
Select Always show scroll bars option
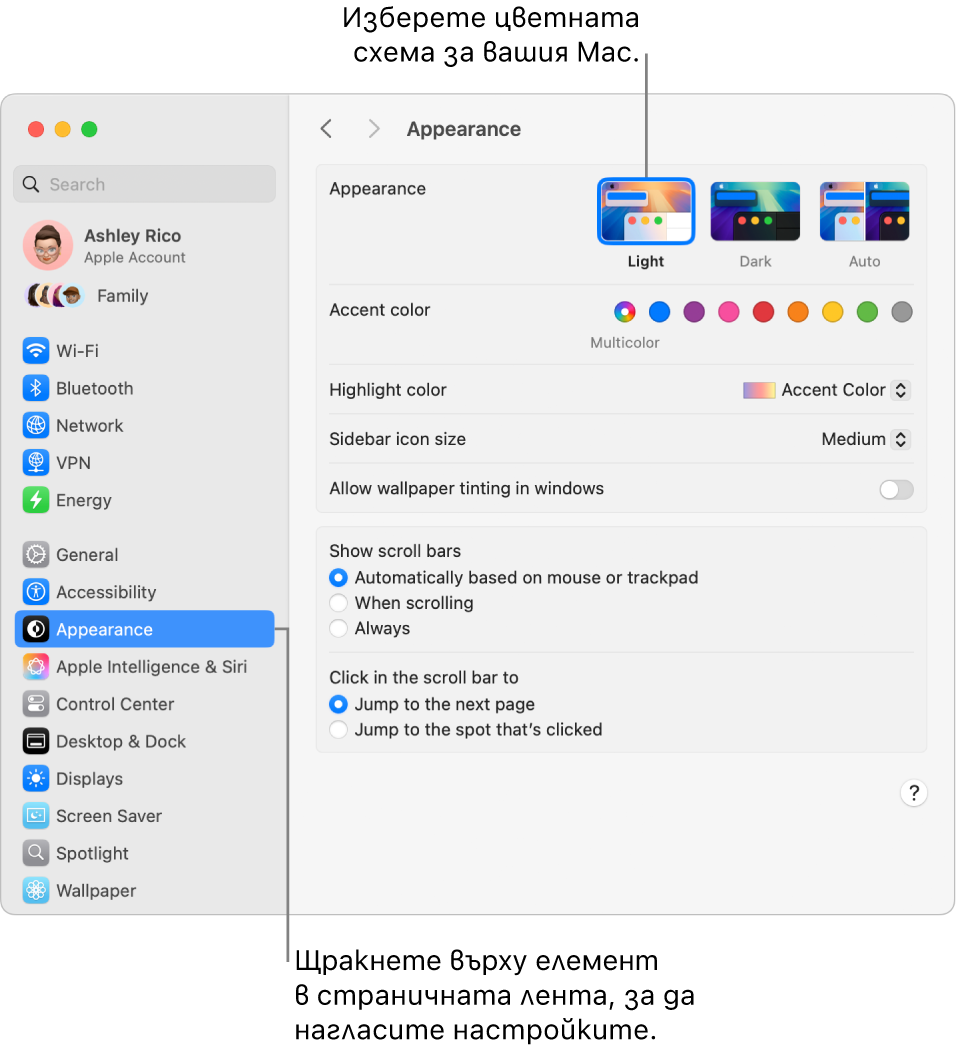coord(339,629)
